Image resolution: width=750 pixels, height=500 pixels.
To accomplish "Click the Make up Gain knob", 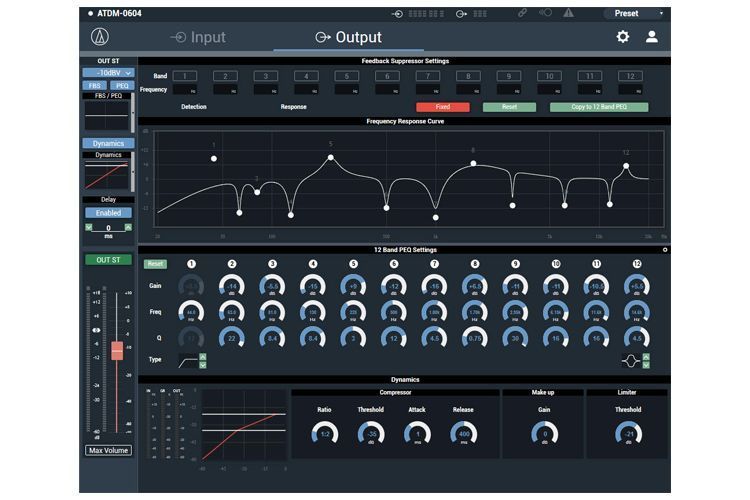I will click(x=544, y=434).
